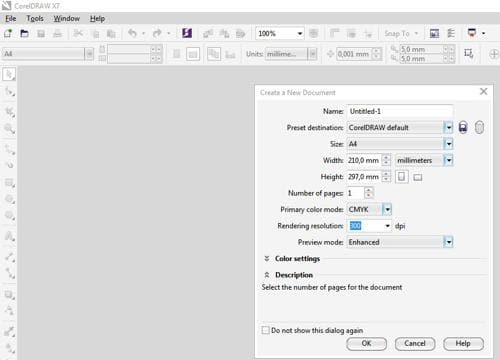This screenshot has height=360, width=500.
Task: Open the Tools menu
Action: pos(35,19)
